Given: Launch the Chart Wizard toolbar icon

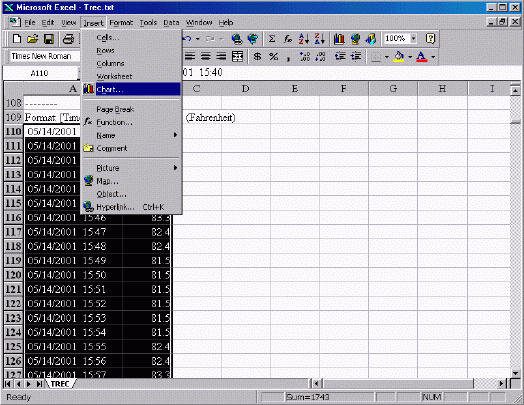Looking at the screenshot, I should (x=339, y=39).
